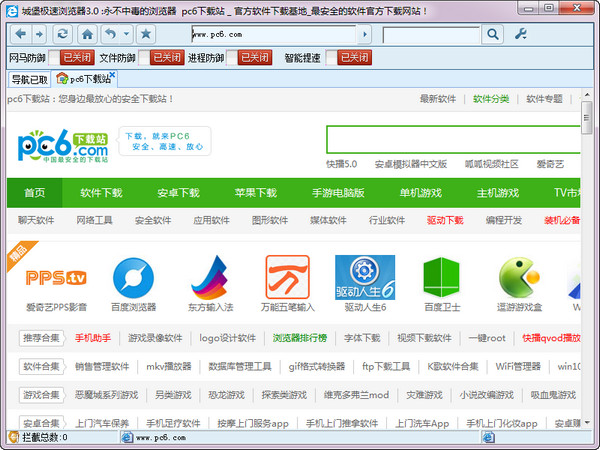Click the 驱动人生6 gear icon
Screen dimensions: 600x450
coord(365,278)
